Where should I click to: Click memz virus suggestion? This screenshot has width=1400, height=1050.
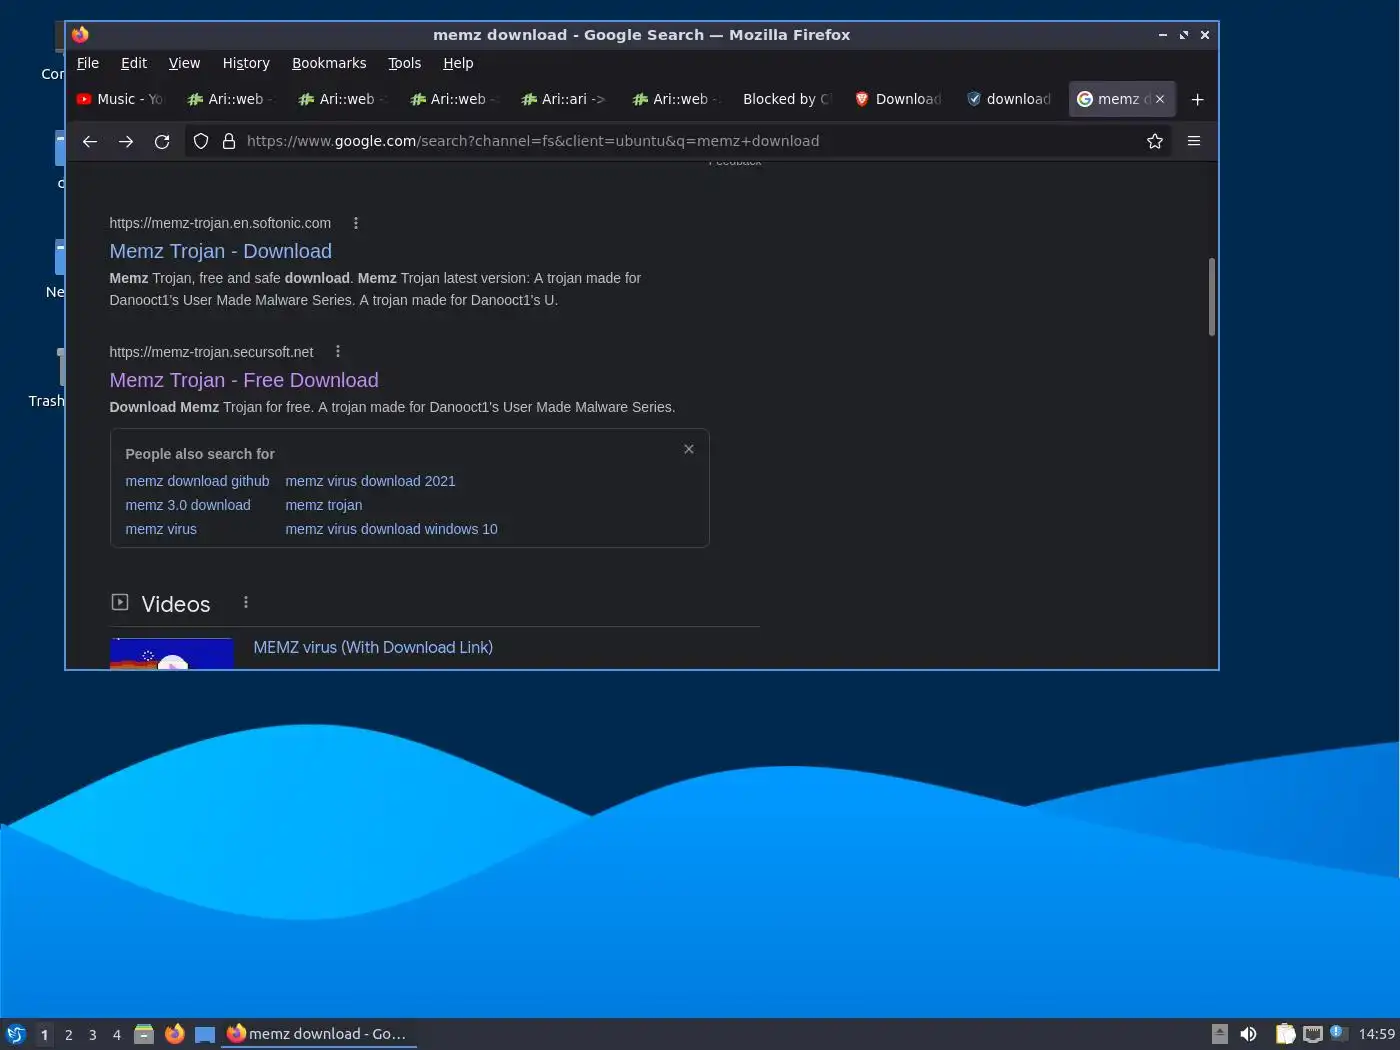(161, 529)
